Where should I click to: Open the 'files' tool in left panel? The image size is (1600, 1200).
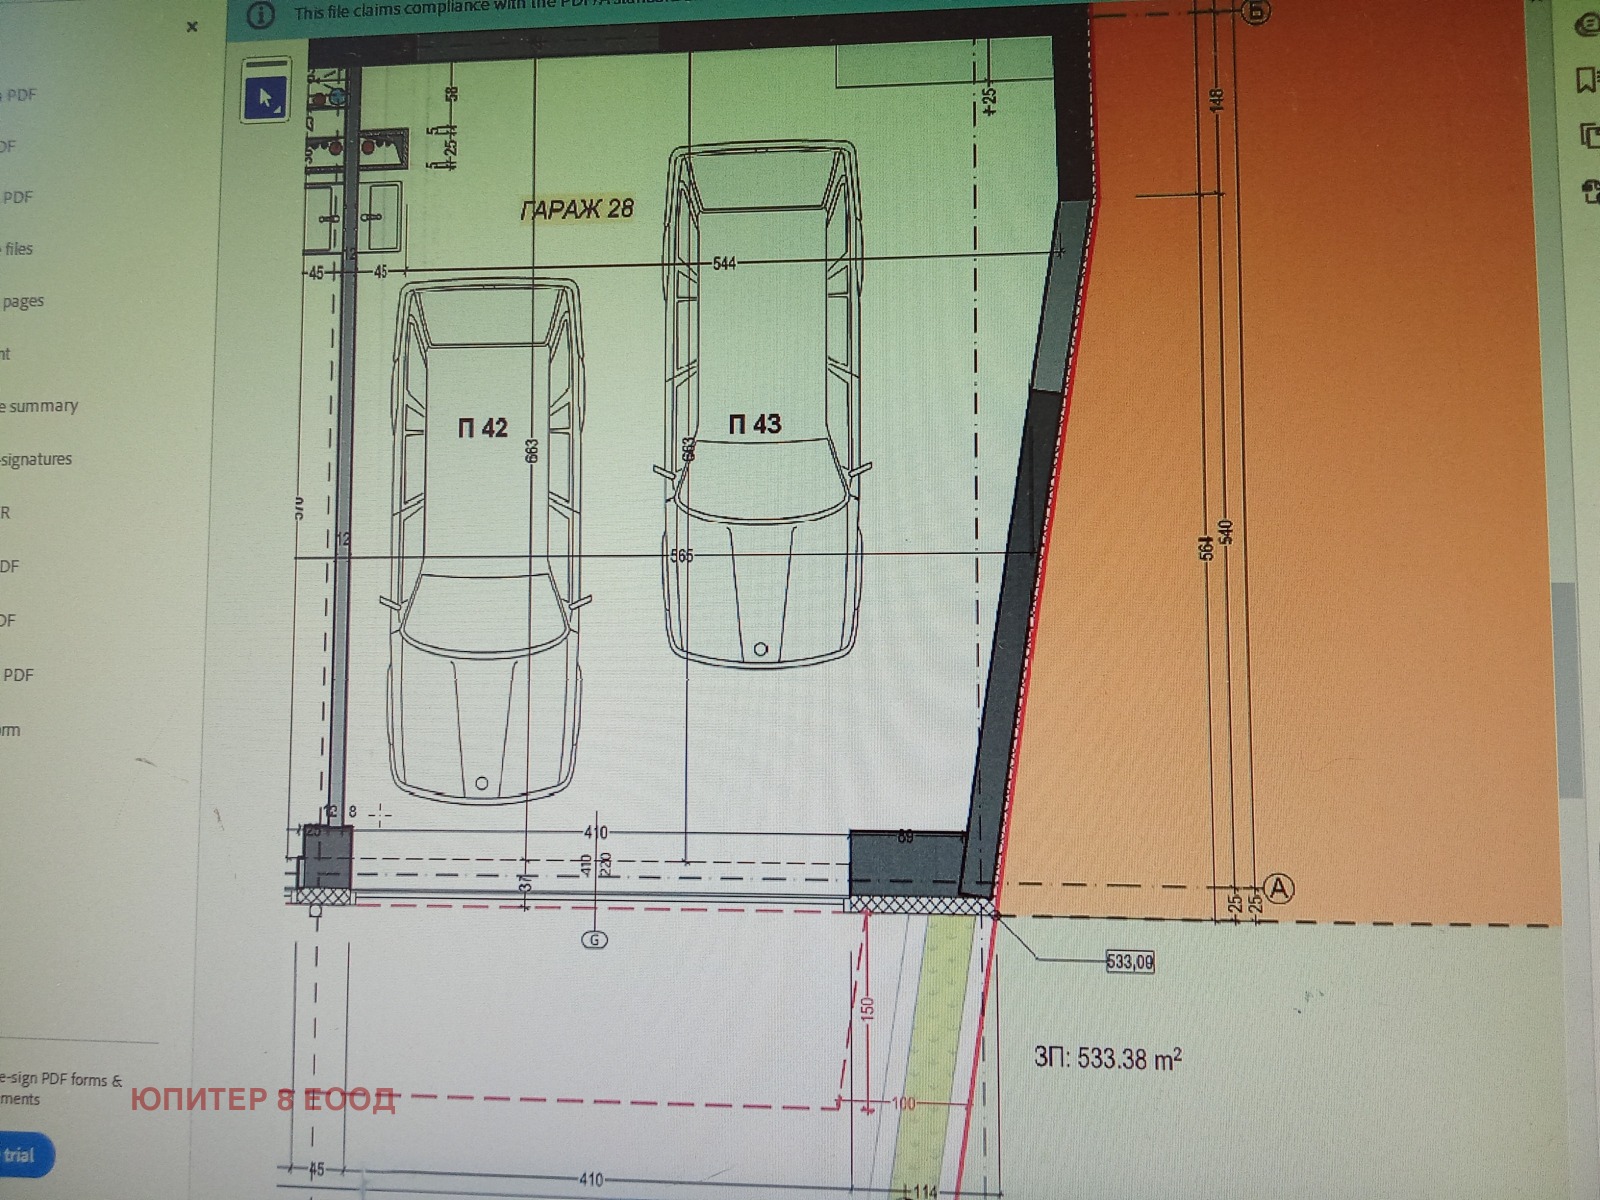click(19, 249)
